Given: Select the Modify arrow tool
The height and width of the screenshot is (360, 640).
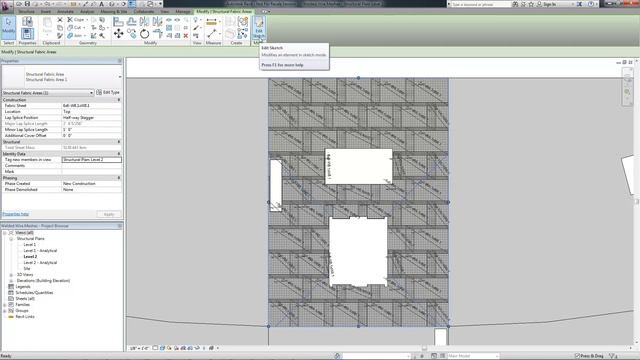Looking at the screenshot, I should coord(8,27).
